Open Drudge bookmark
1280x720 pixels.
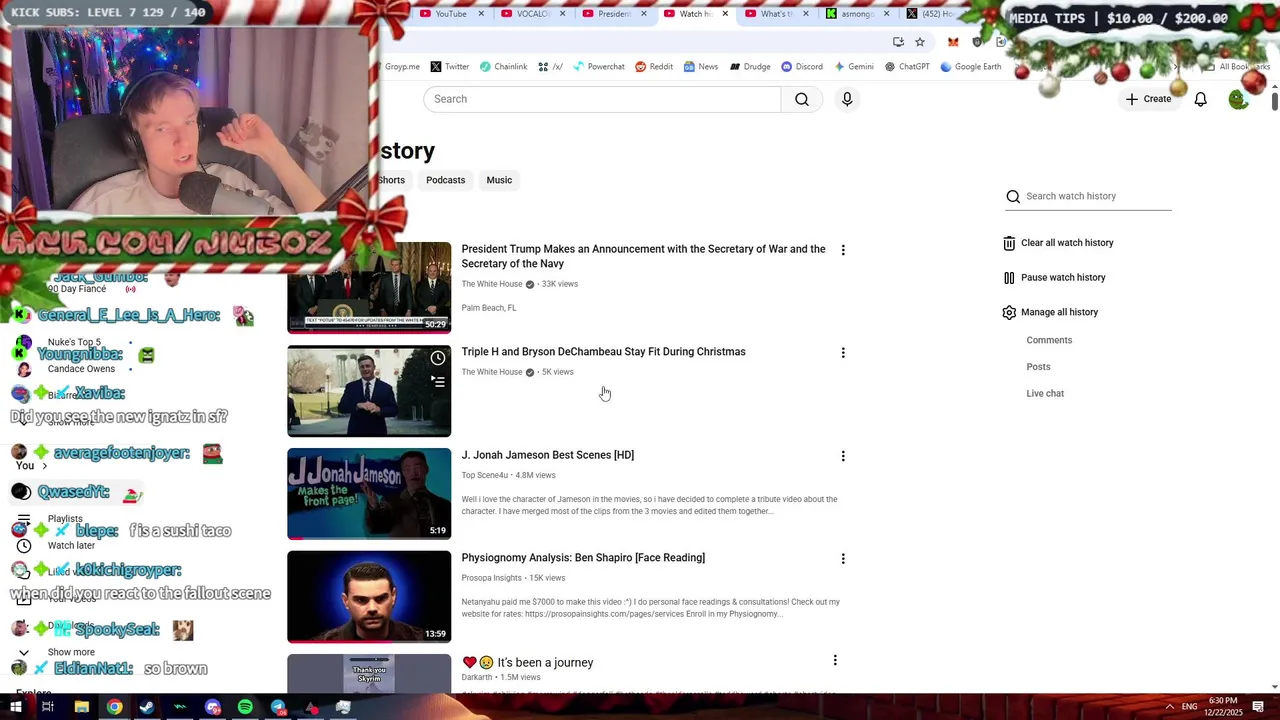pos(750,67)
